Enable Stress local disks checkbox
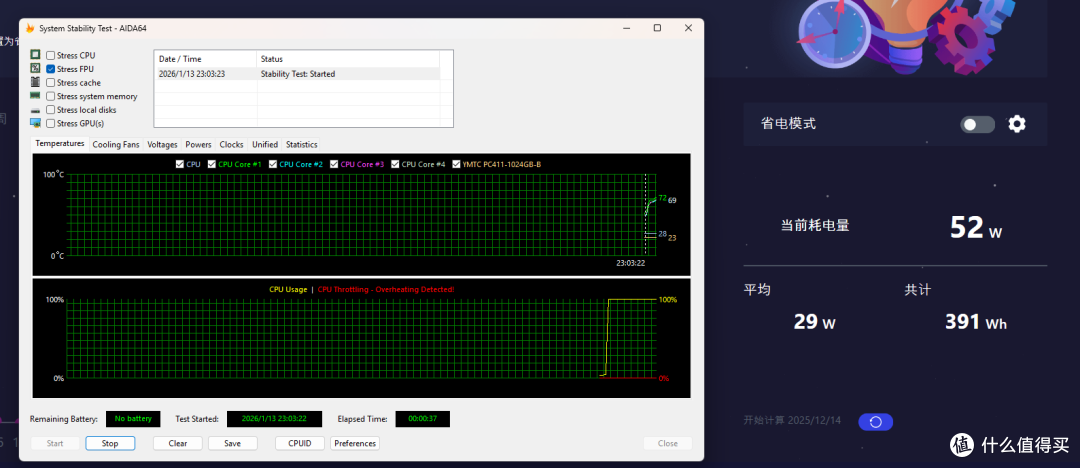 click(x=50, y=110)
